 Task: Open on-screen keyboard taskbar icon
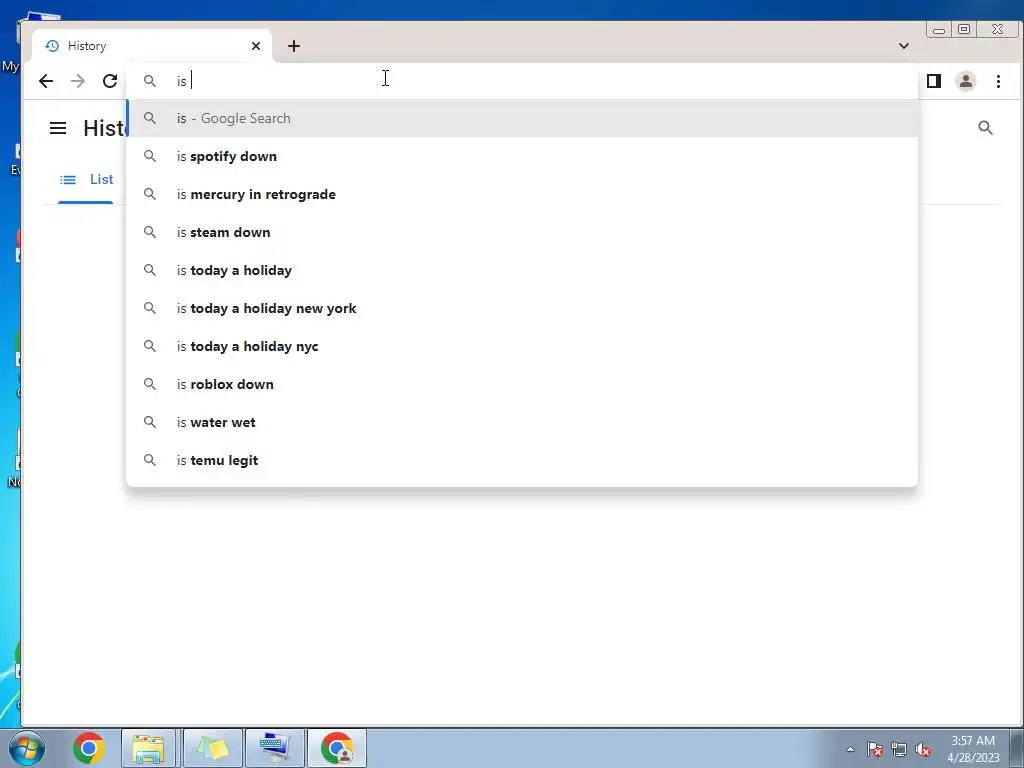[x=275, y=748]
